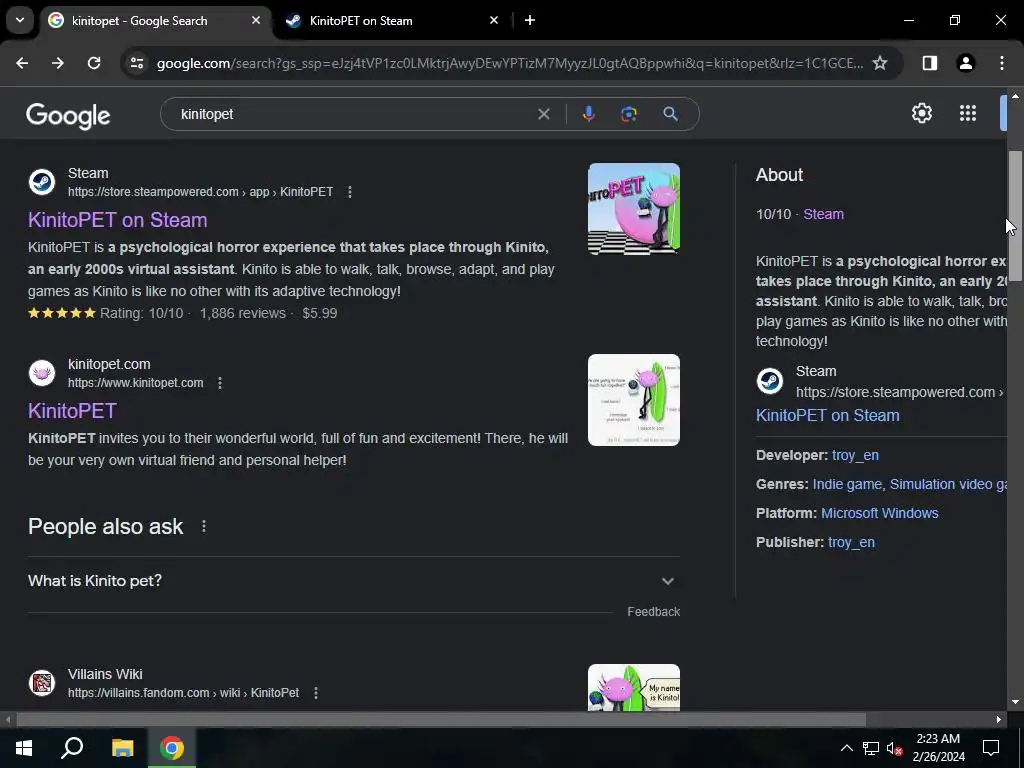Viewport: 1024px width, 768px height.
Task: Click the Google logo
Action: (68, 116)
